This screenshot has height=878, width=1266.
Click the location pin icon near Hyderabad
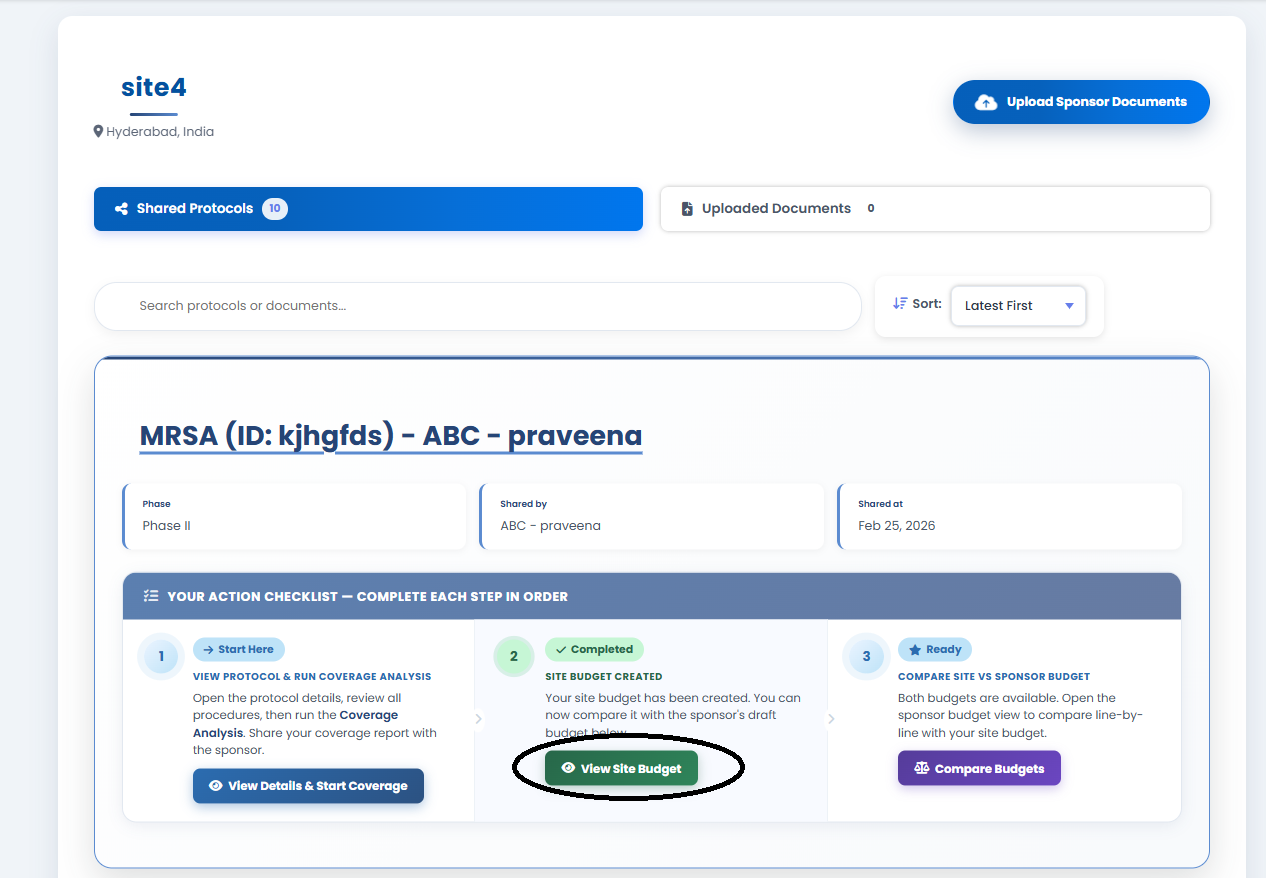tap(98, 131)
